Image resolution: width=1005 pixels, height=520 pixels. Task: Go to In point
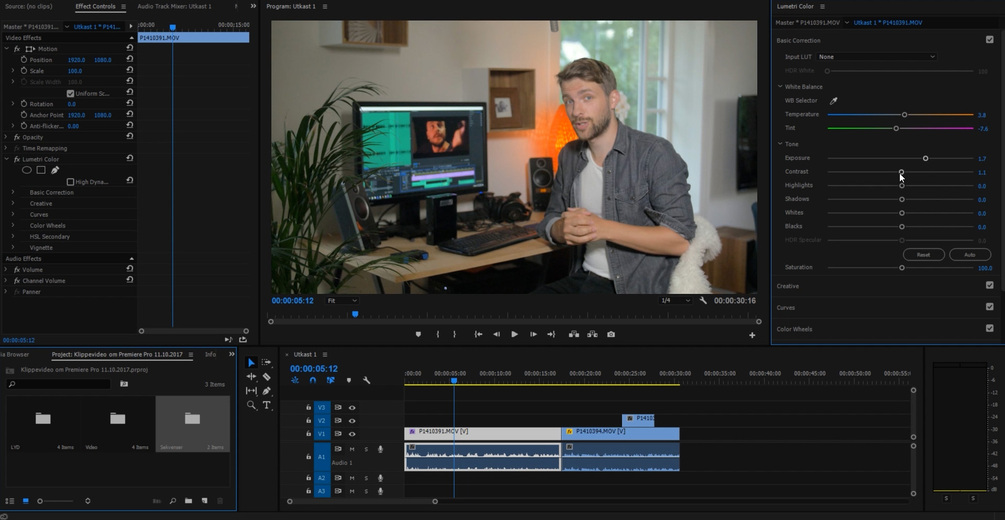tap(478, 334)
